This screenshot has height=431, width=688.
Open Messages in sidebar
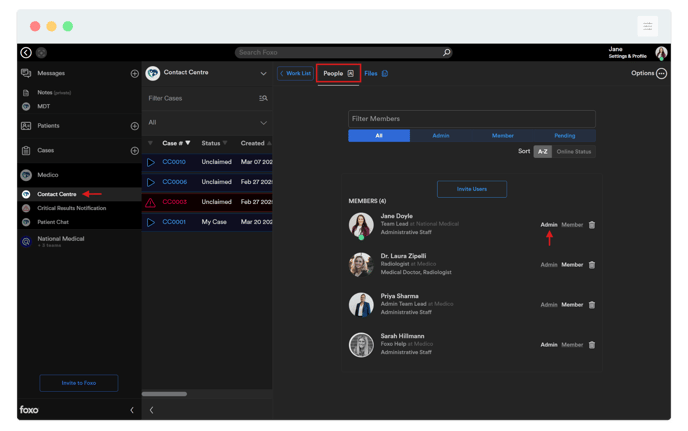(51, 73)
